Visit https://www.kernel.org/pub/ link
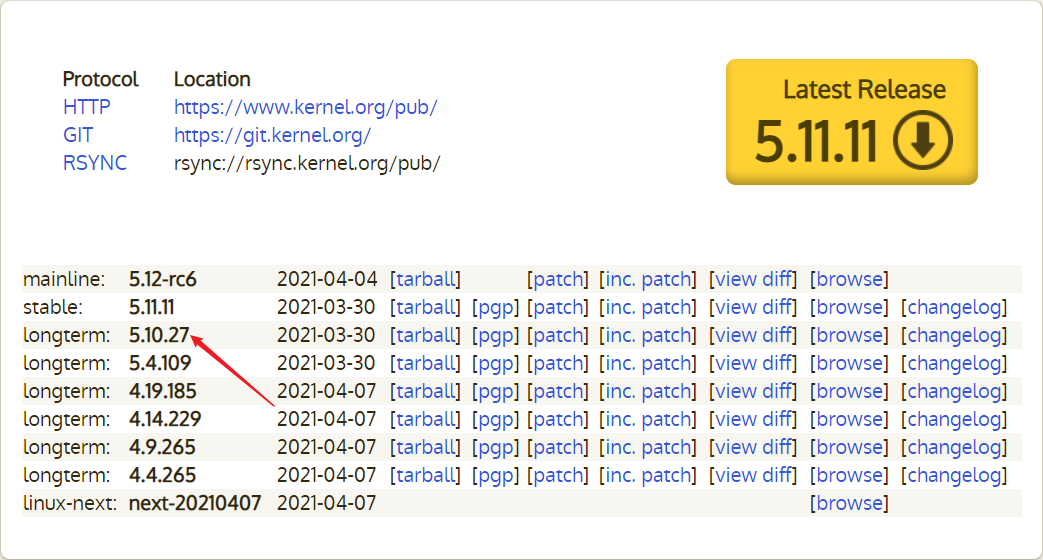 point(305,107)
